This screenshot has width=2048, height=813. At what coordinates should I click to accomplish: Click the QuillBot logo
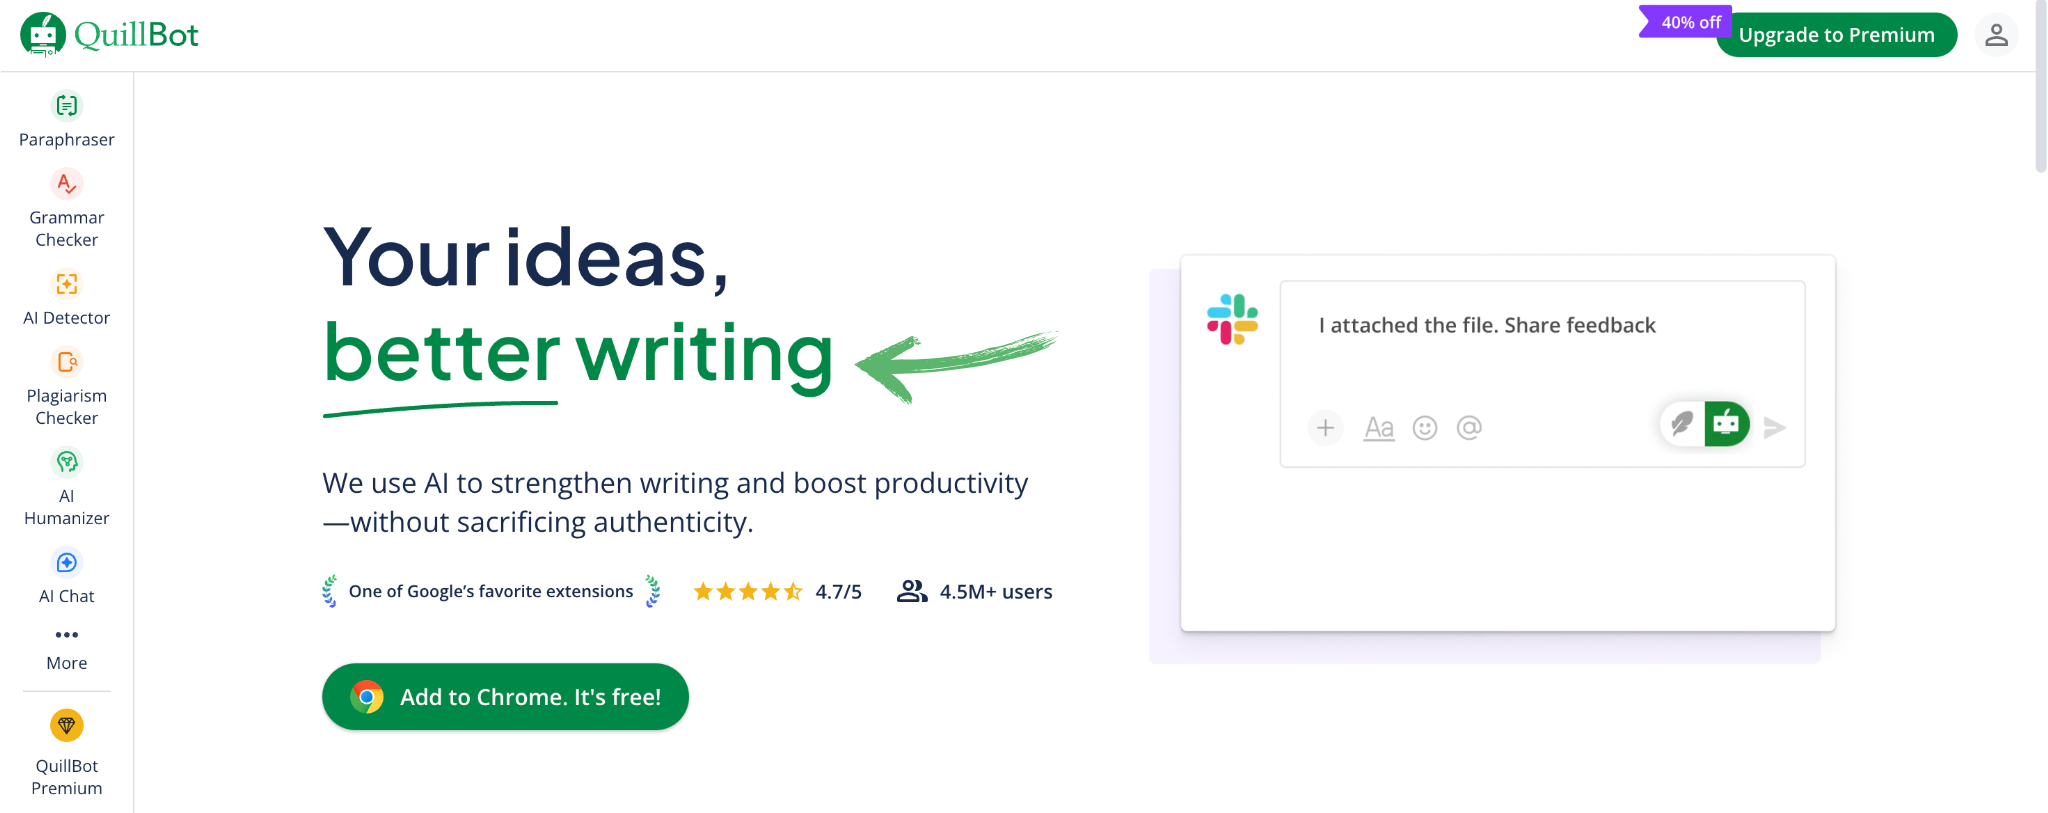pos(109,34)
